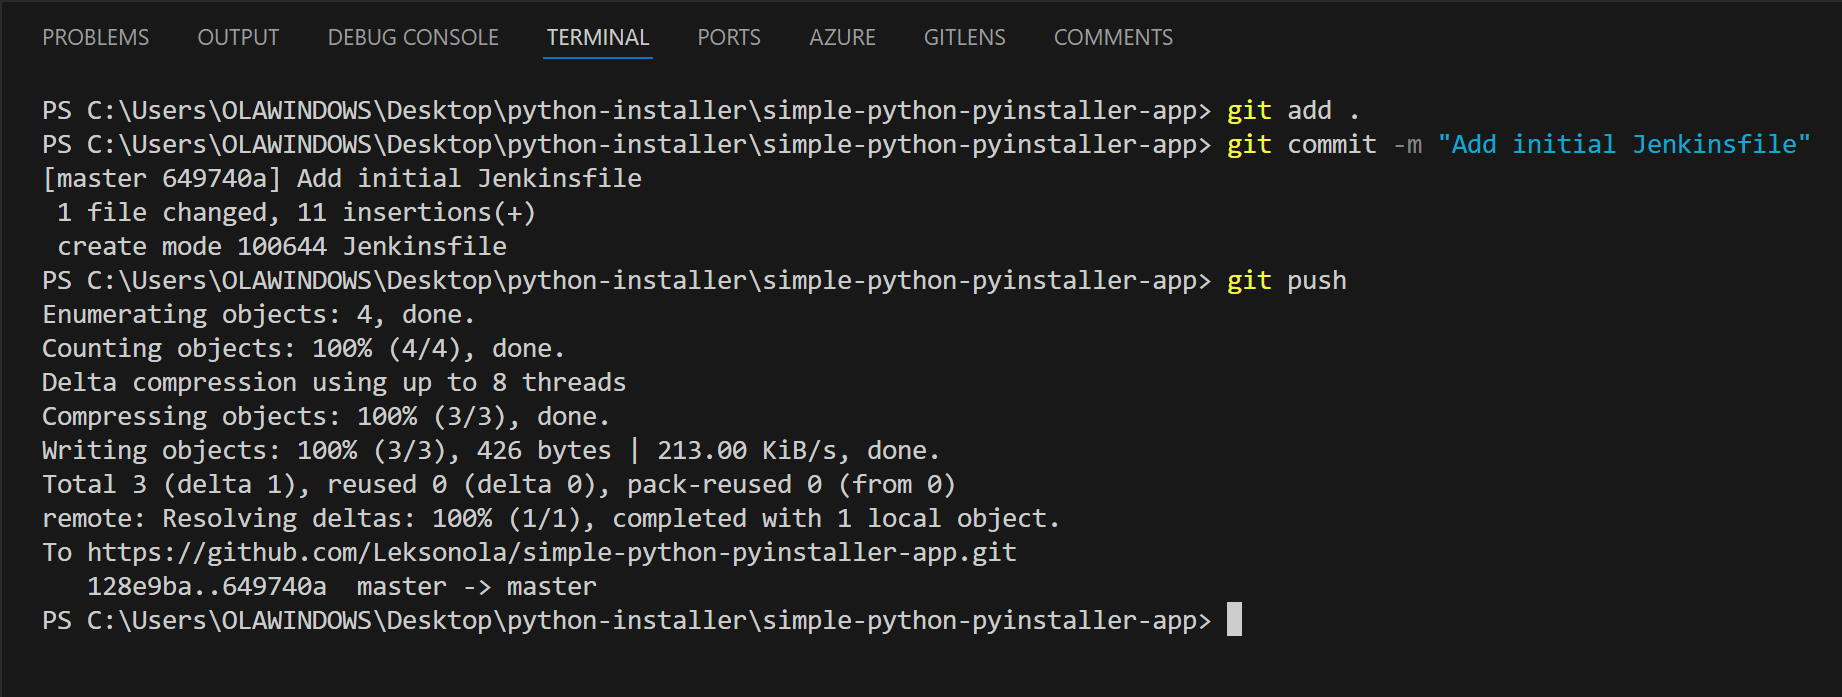Click the "Writing objects" 426 bytes line
Image resolution: width=1842 pixels, height=697 pixels.
coord(491,450)
